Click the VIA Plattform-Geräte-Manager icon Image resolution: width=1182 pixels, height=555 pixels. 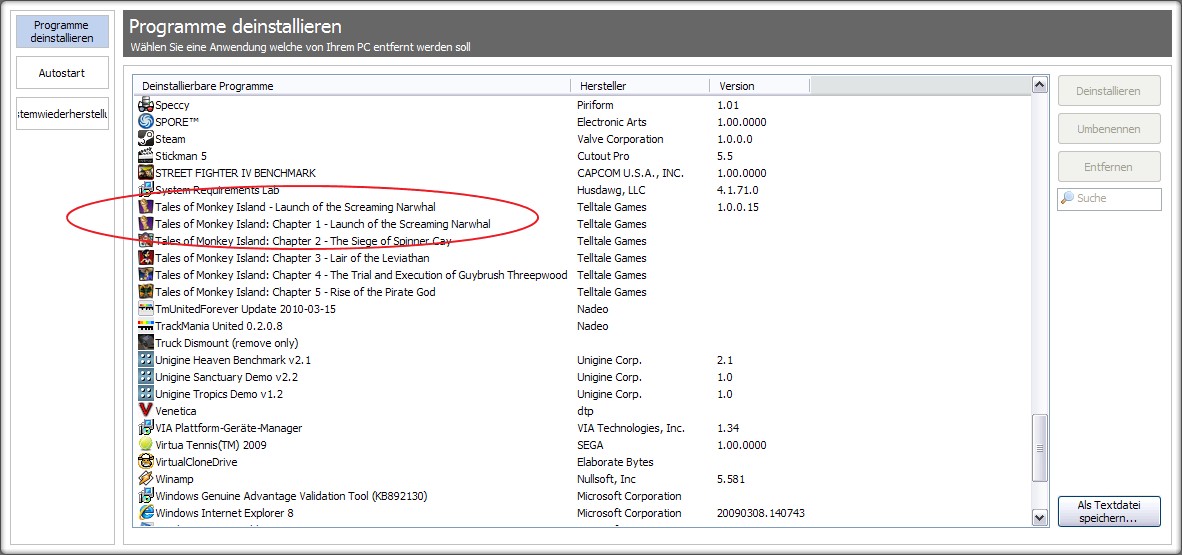point(146,428)
